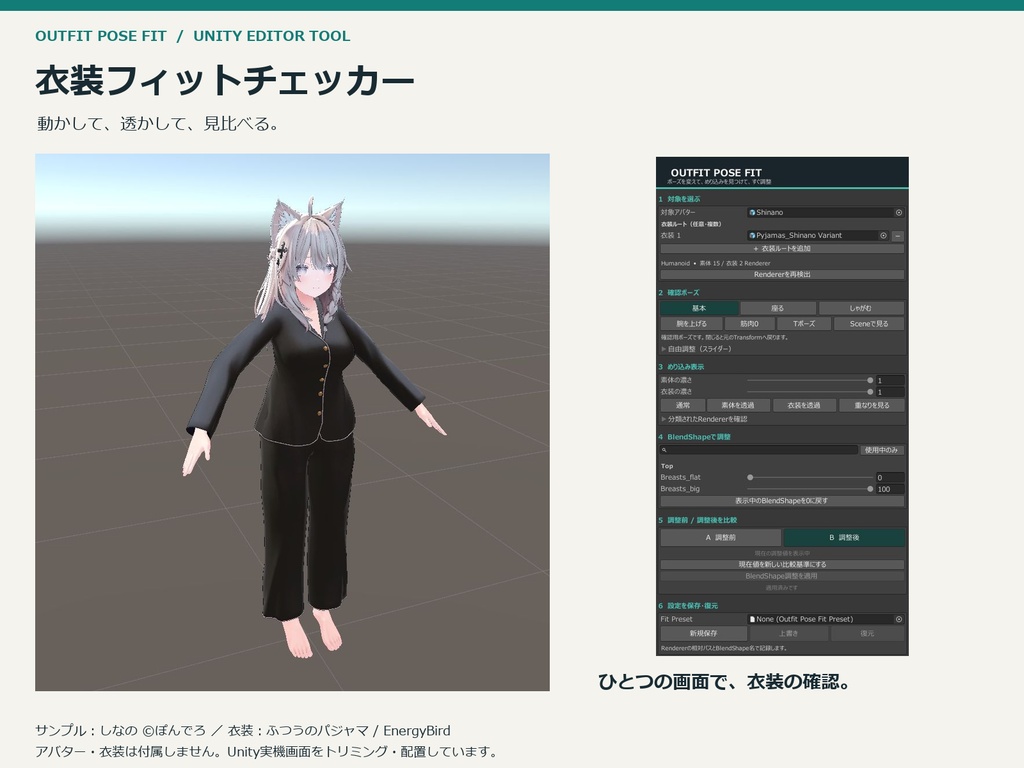Switch to A 調整前 comparison
This screenshot has height=768, width=1024.
tap(720, 537)
